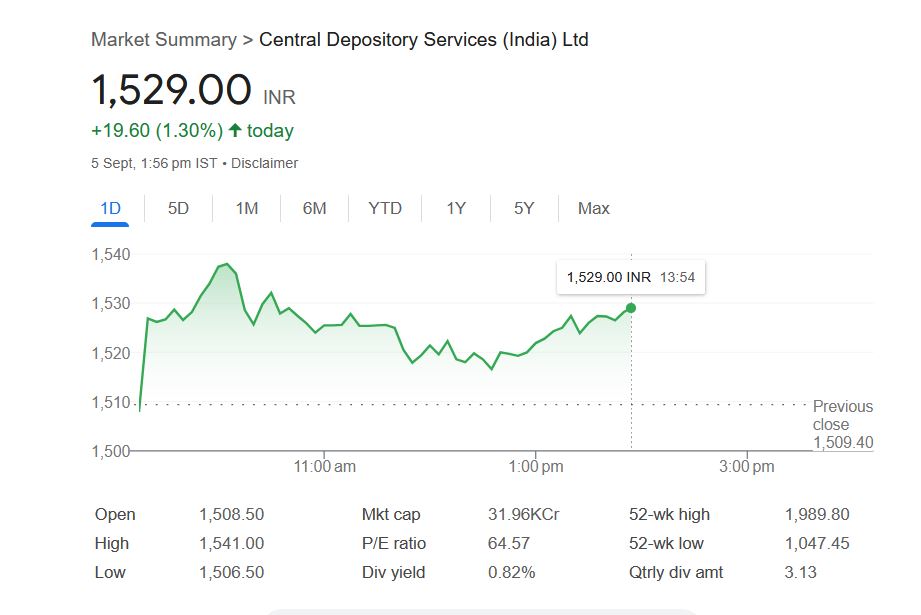921x615 pixels.
Task: Click the green up arrow beside today
Action: pyautogui.click(x=235, y=130)
